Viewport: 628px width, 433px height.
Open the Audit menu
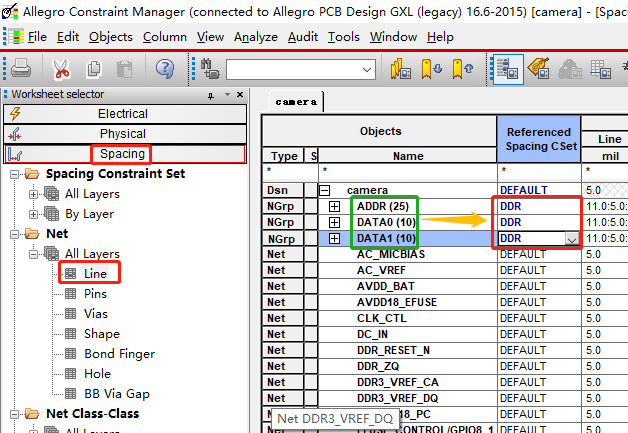click(303, 37)
